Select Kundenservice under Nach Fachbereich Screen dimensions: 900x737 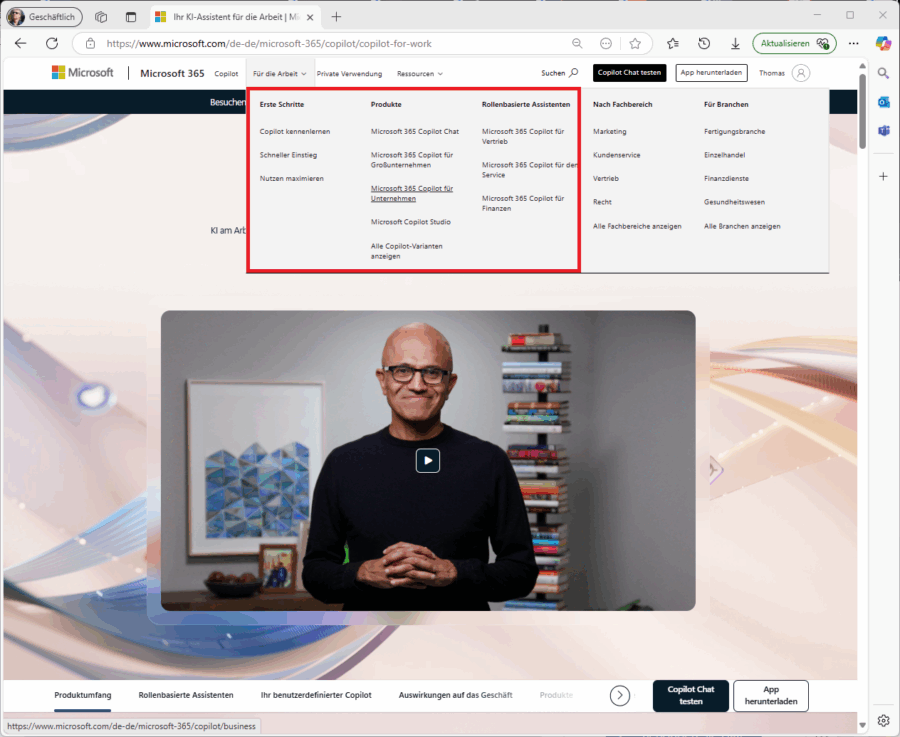pyautogui.click(x=616, y=155)
